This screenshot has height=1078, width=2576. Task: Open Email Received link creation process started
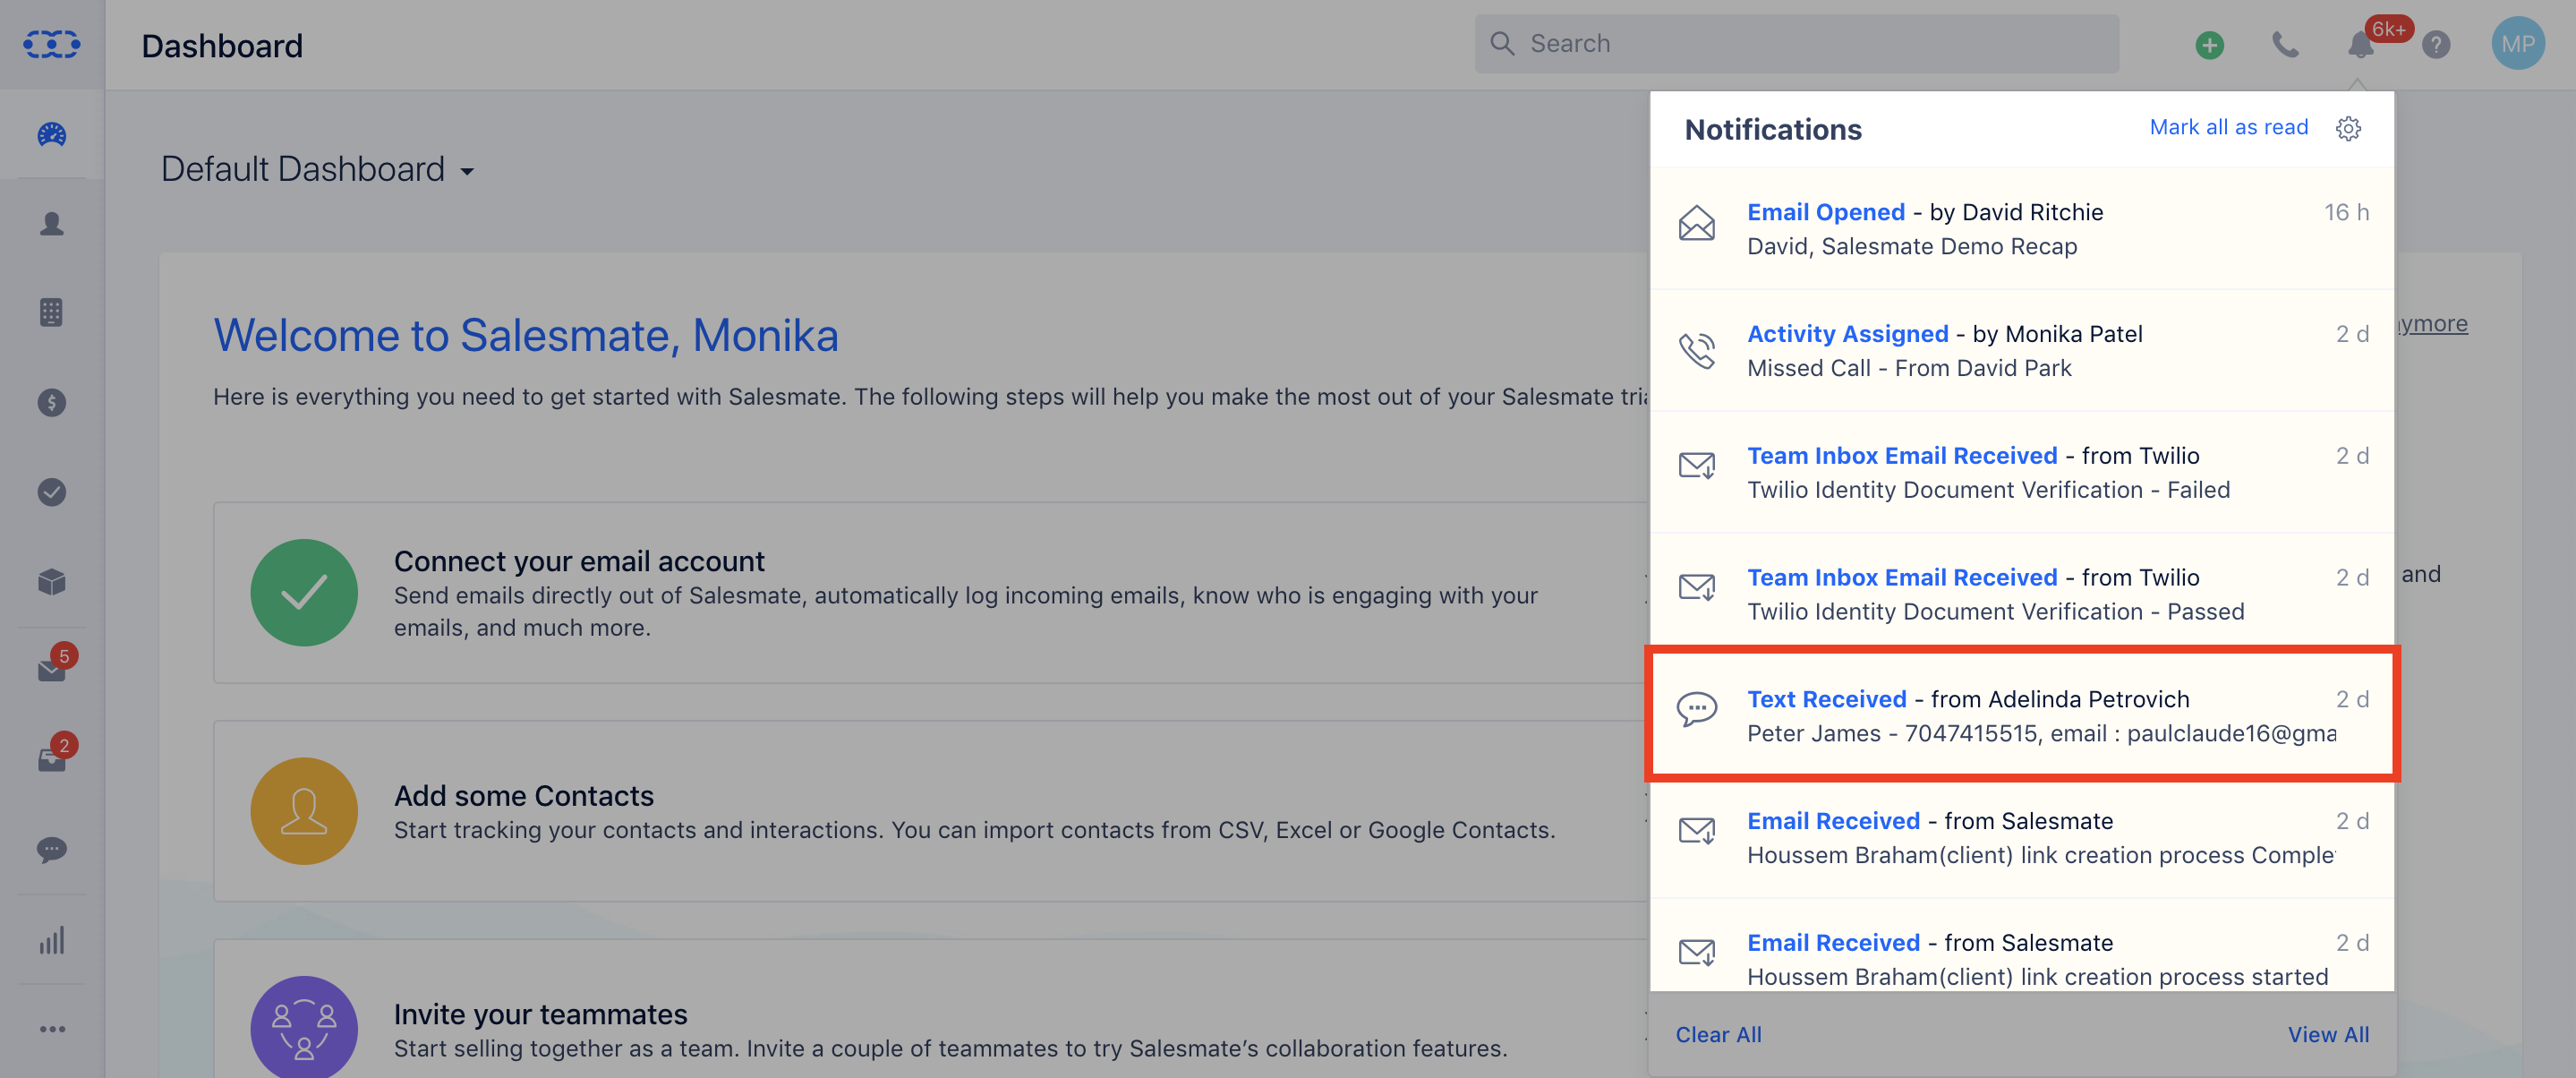(2022, 946)
